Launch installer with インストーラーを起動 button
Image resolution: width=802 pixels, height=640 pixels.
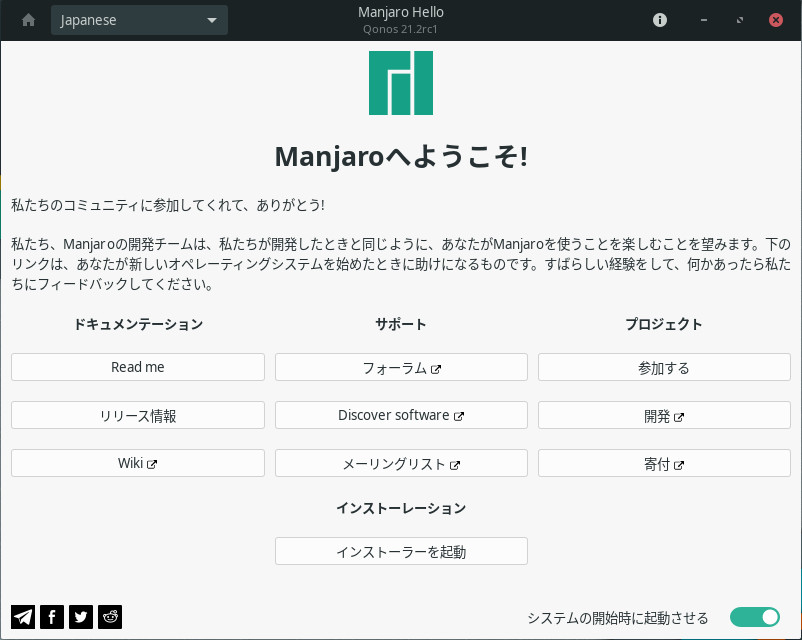point(401,551)
